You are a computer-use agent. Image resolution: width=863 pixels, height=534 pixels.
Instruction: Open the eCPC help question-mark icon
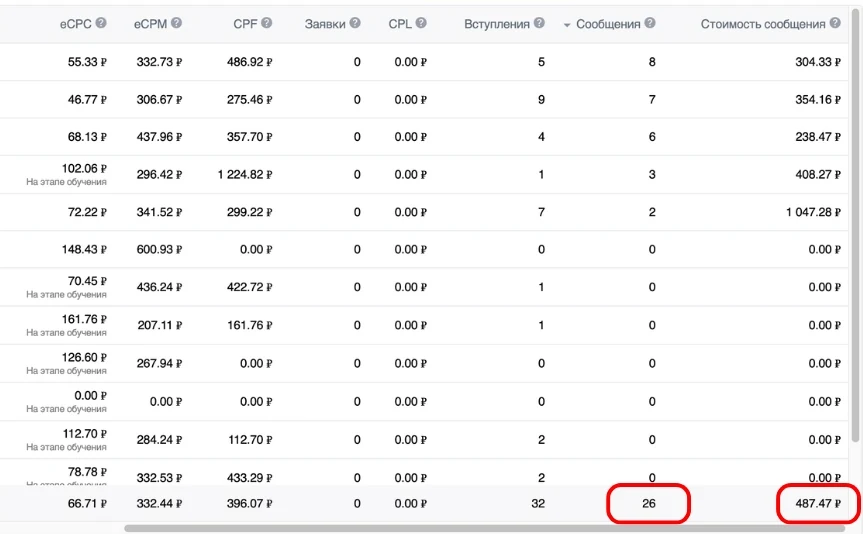(101, 23)
